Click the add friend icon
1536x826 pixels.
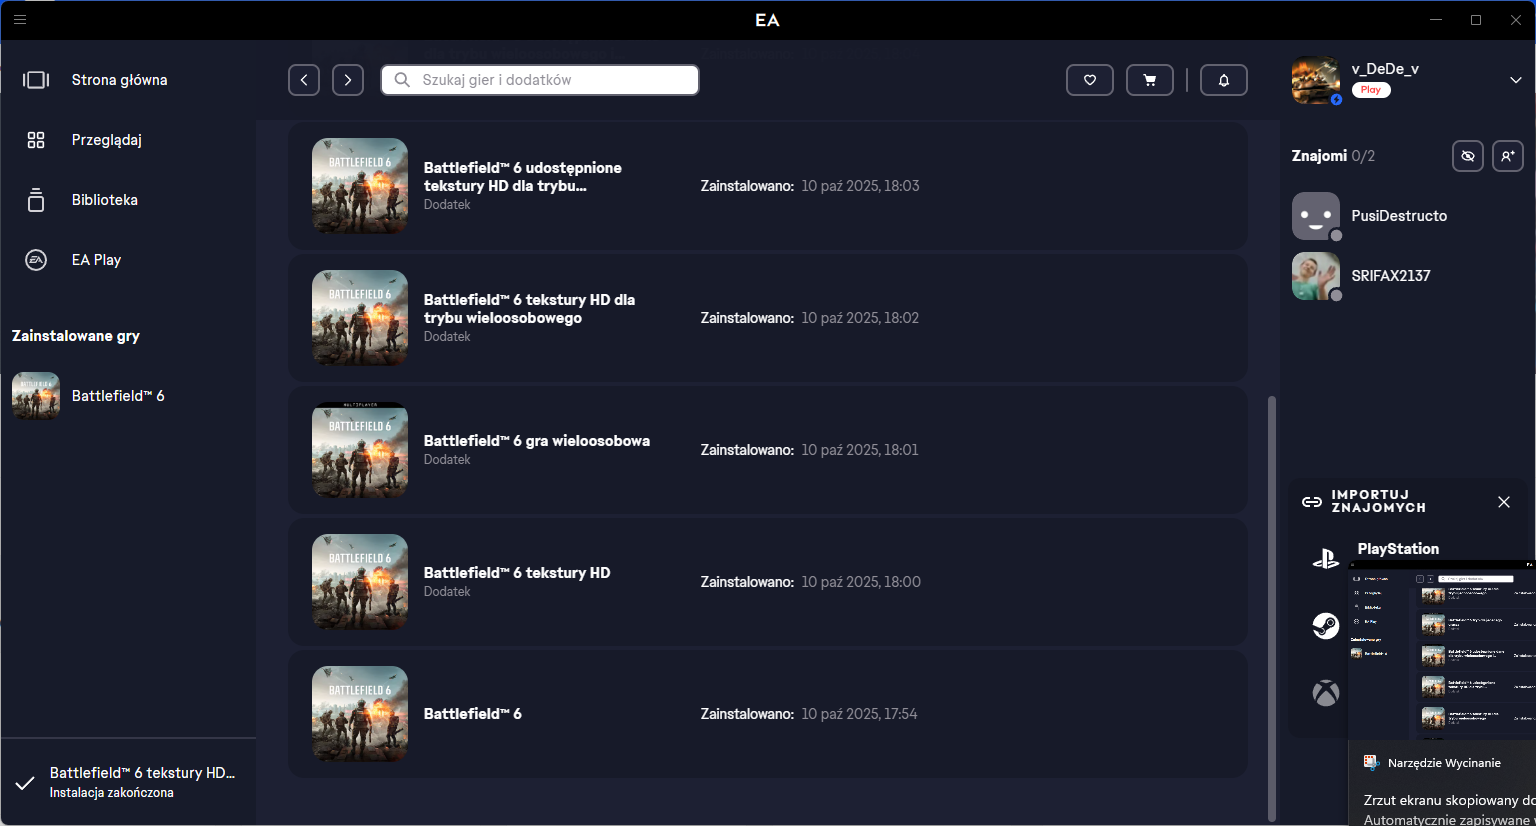[1508, 156]
